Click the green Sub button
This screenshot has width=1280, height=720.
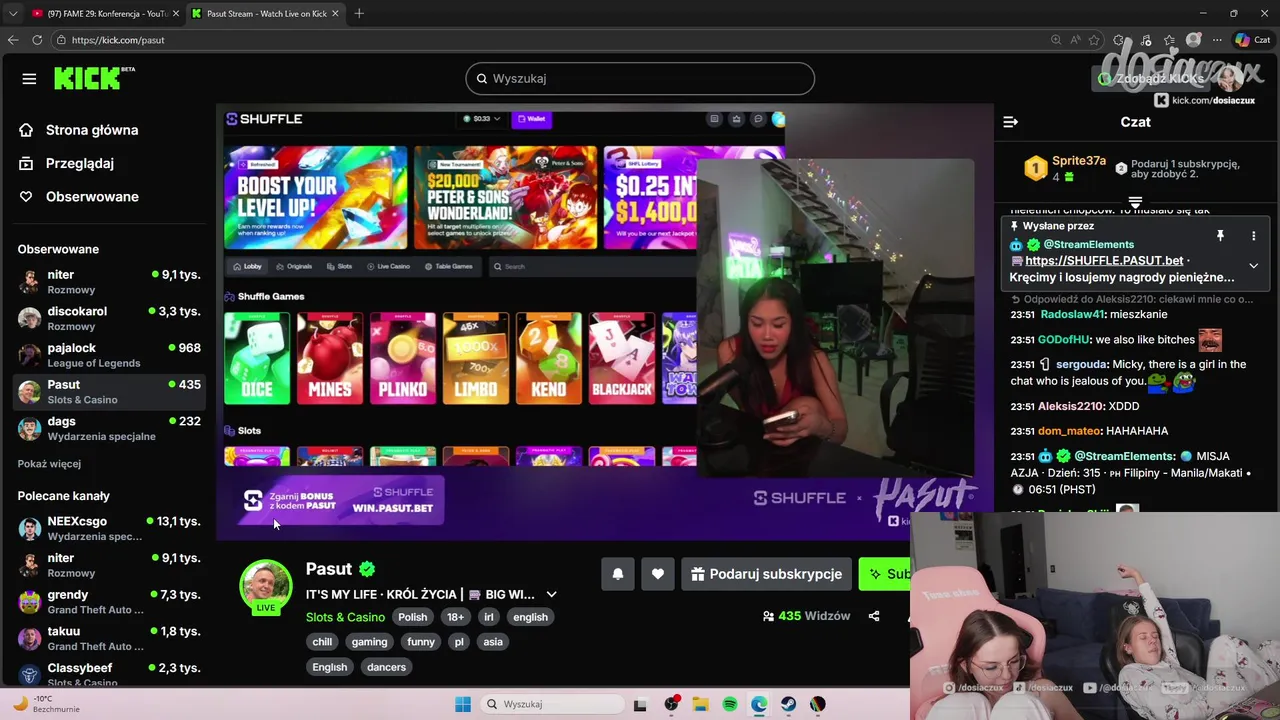click(885, 574)
